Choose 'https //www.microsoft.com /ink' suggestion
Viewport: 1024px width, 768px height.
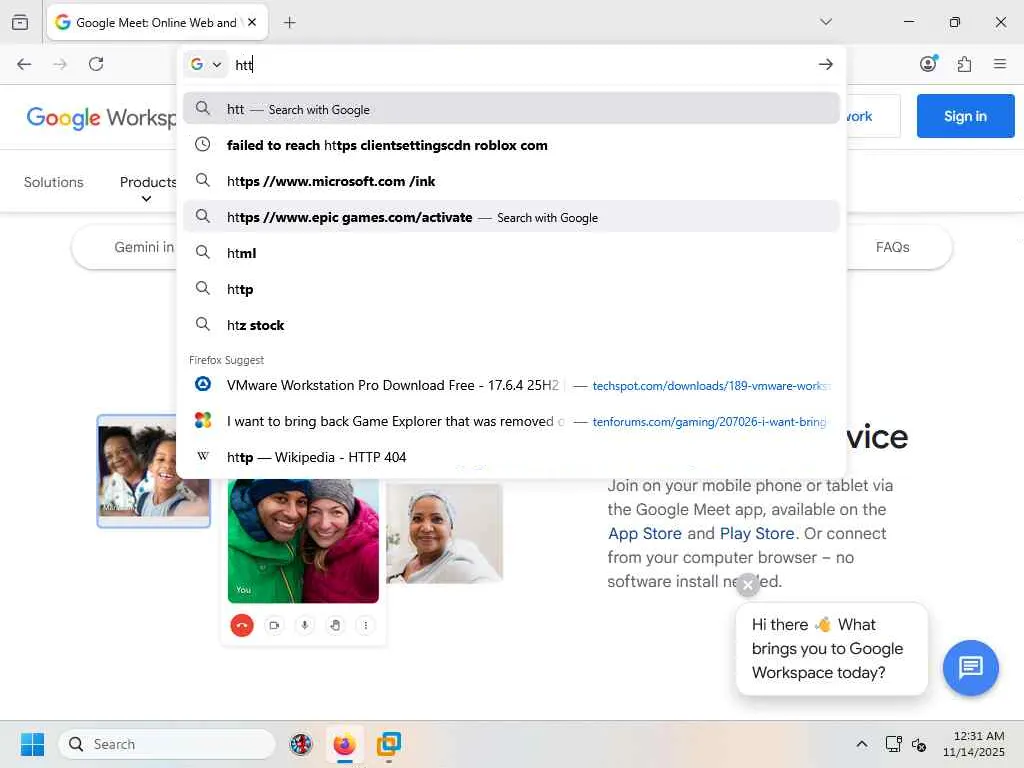pyautogui.click(x=511, y=181)
